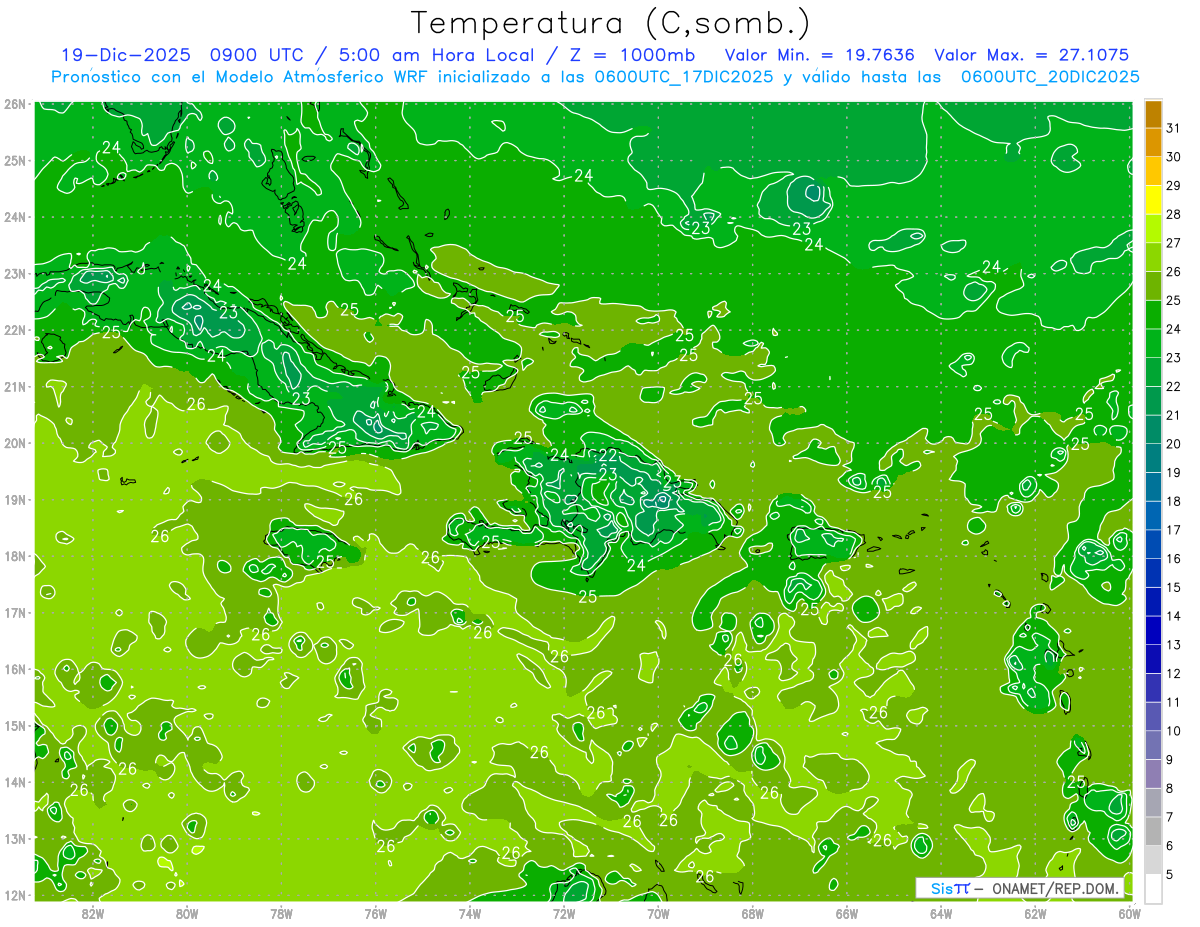
Task: Click the '0600UTC_20DIC2025' valid-until timestamp
Action: (1050, 77)
